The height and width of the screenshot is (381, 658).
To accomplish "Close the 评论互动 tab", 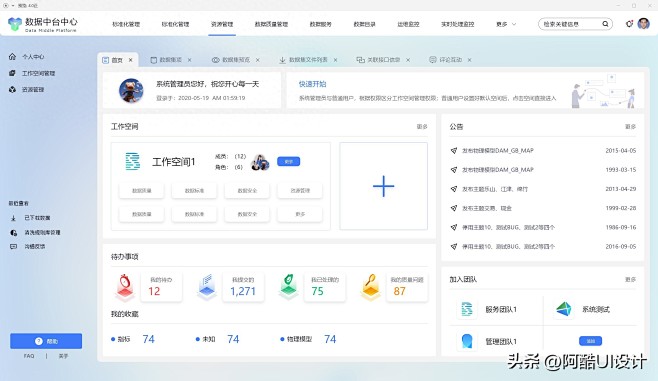I will [x=470, y=60].
